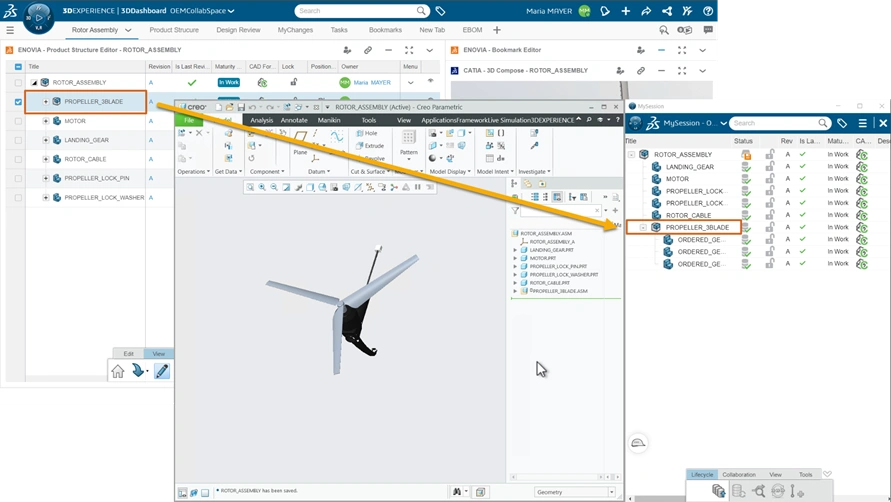This screenshot has width=891, height=502.
Task: Select the Hole tool in Creo
Action: pos(367,133)
